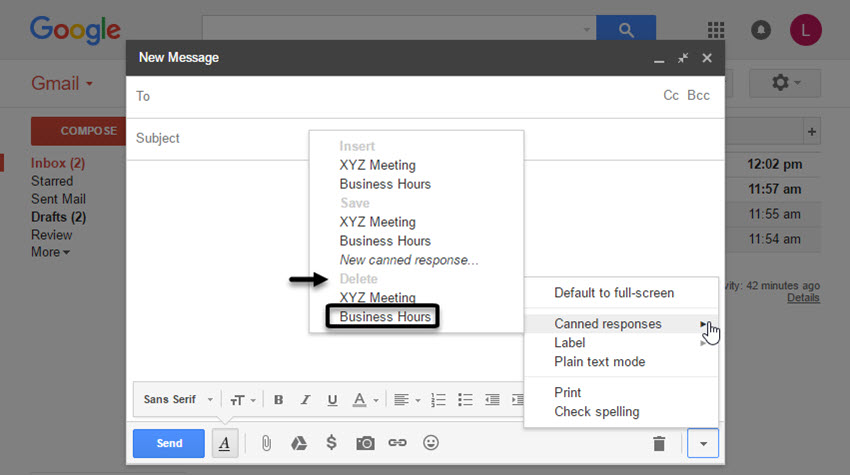Expand Label submenu
The width and height of the screenshot is (850, 475).
(621, 343)
